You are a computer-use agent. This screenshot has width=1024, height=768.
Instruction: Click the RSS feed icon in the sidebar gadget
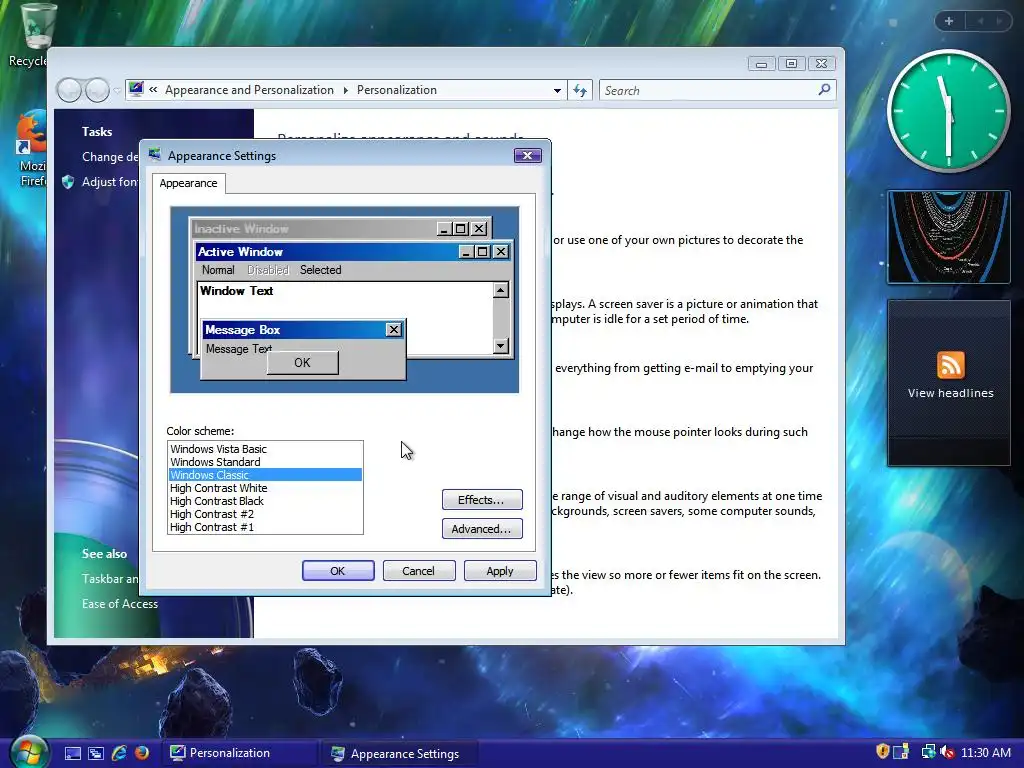(950, 364)
